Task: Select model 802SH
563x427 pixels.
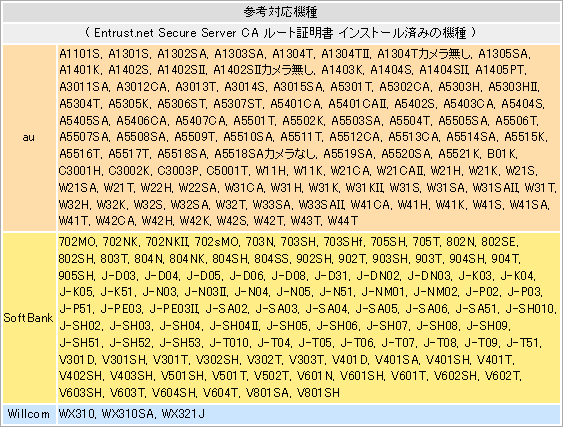Action: point(76,259)
